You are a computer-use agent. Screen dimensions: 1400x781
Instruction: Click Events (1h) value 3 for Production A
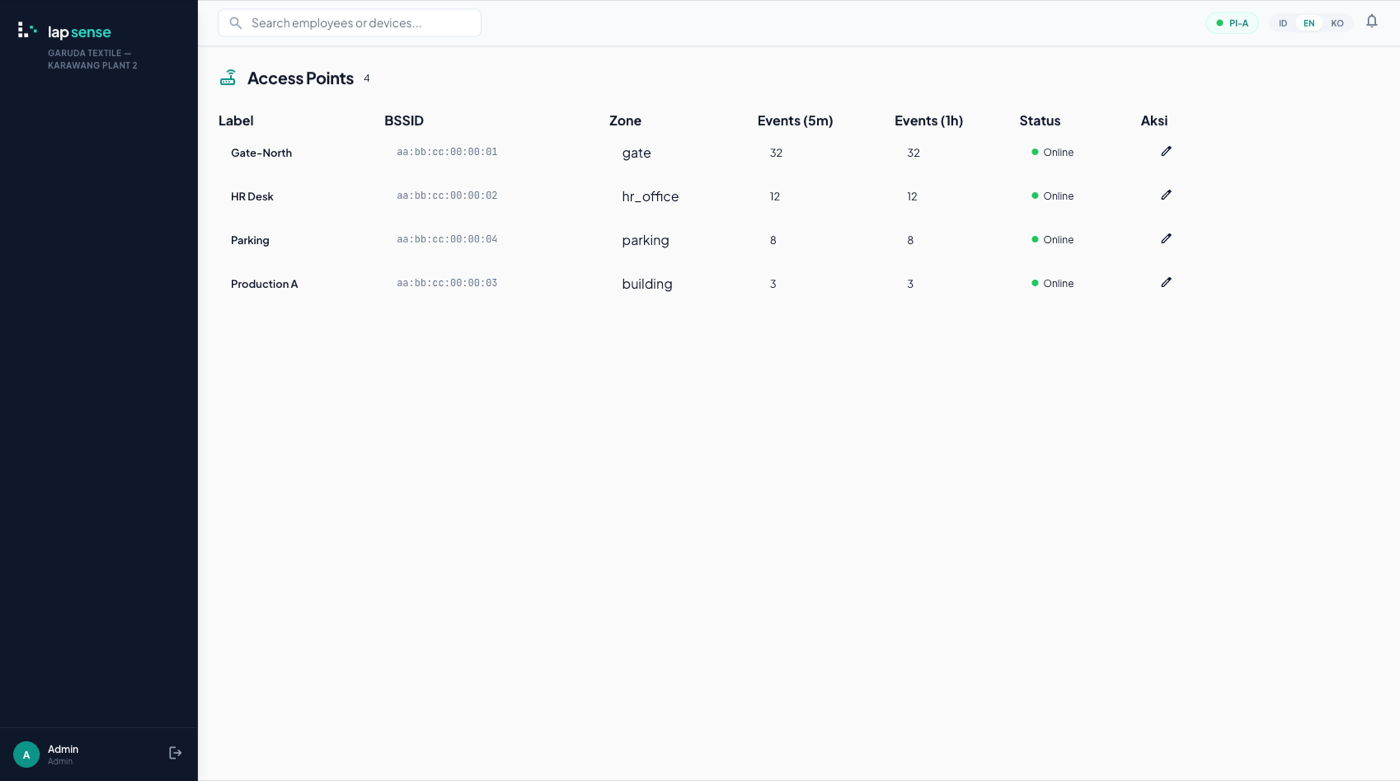[910, 284]
